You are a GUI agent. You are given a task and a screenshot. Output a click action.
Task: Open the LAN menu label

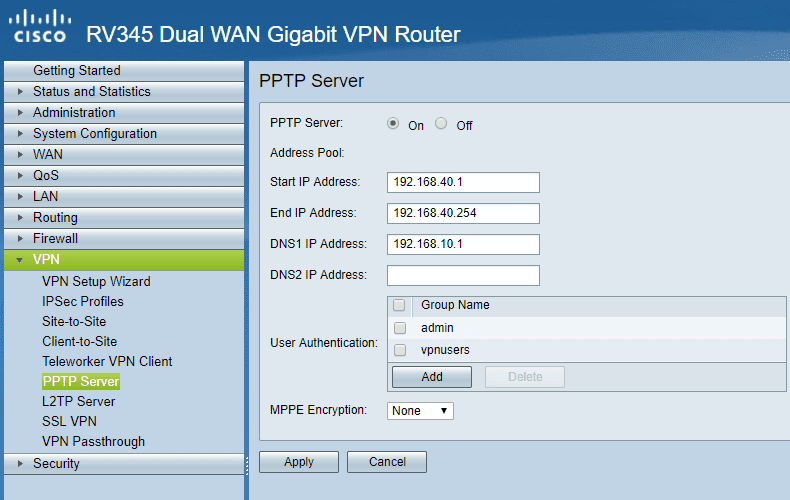45,197
